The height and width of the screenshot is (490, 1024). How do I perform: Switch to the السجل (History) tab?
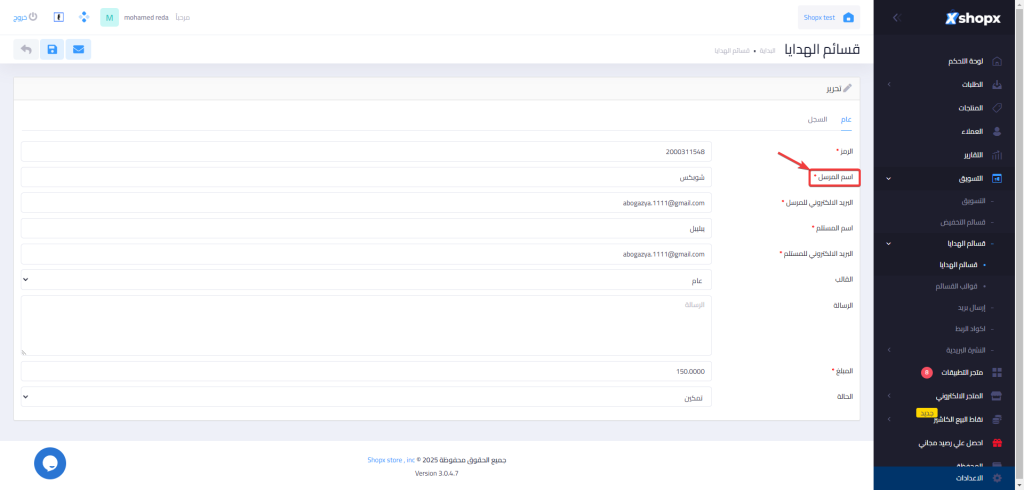(x=817, y=119)
